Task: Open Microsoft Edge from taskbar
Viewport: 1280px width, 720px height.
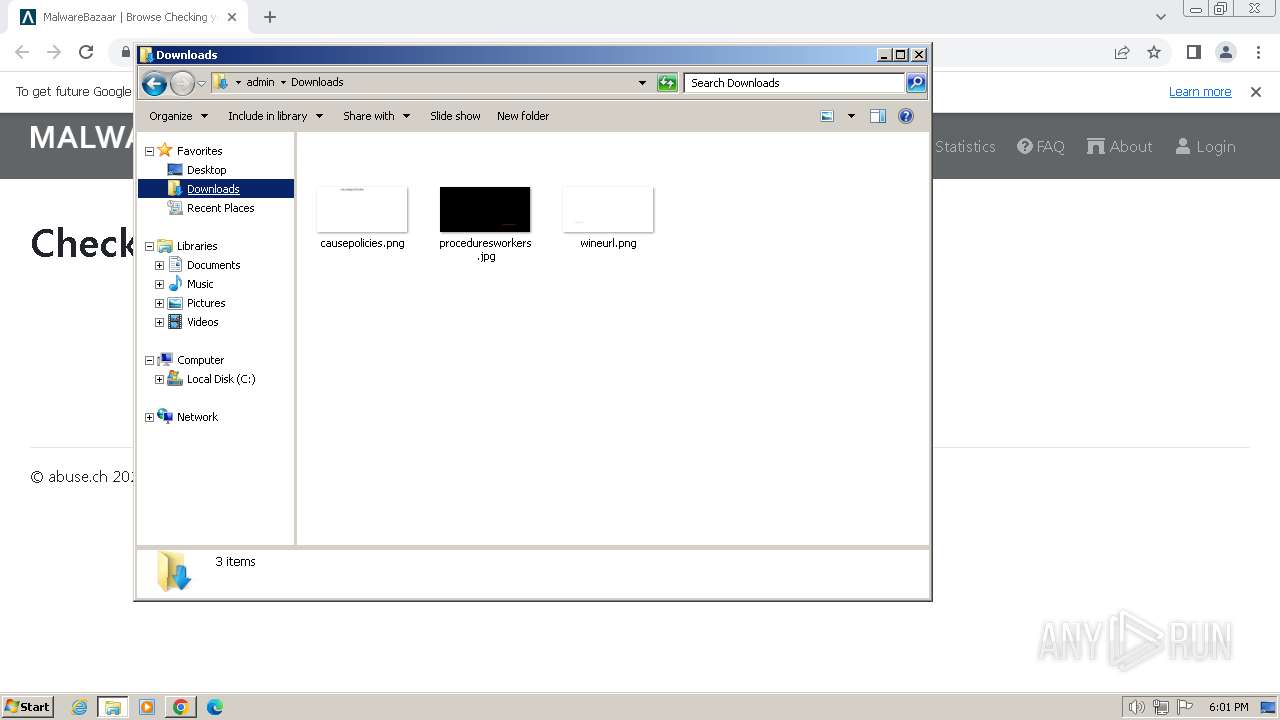Action: coord(214,707)
